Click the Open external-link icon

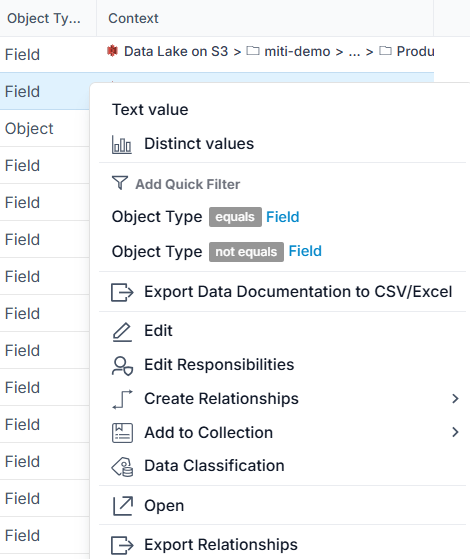tap(123, 506)
